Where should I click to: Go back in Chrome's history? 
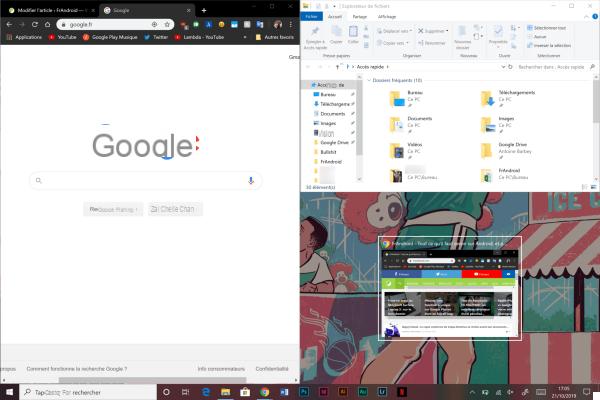[9, 24]
